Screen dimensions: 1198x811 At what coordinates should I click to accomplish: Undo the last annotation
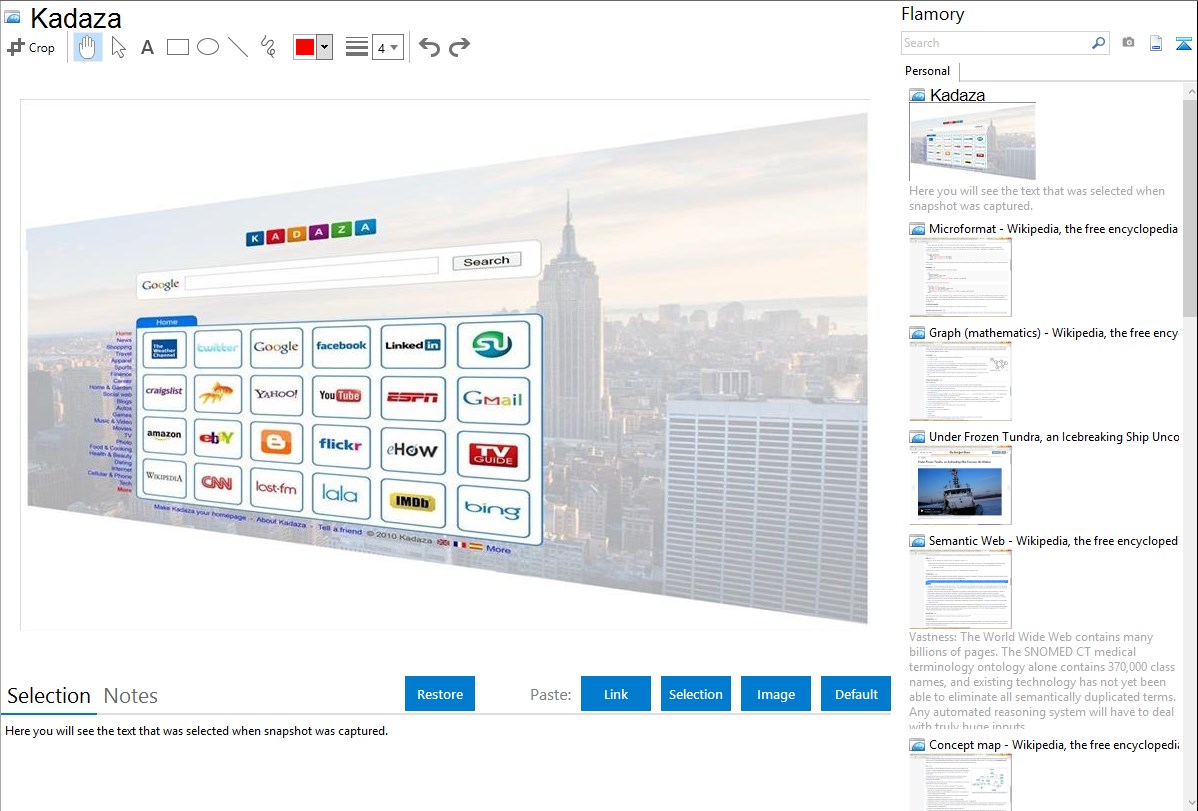pos(429,47)
